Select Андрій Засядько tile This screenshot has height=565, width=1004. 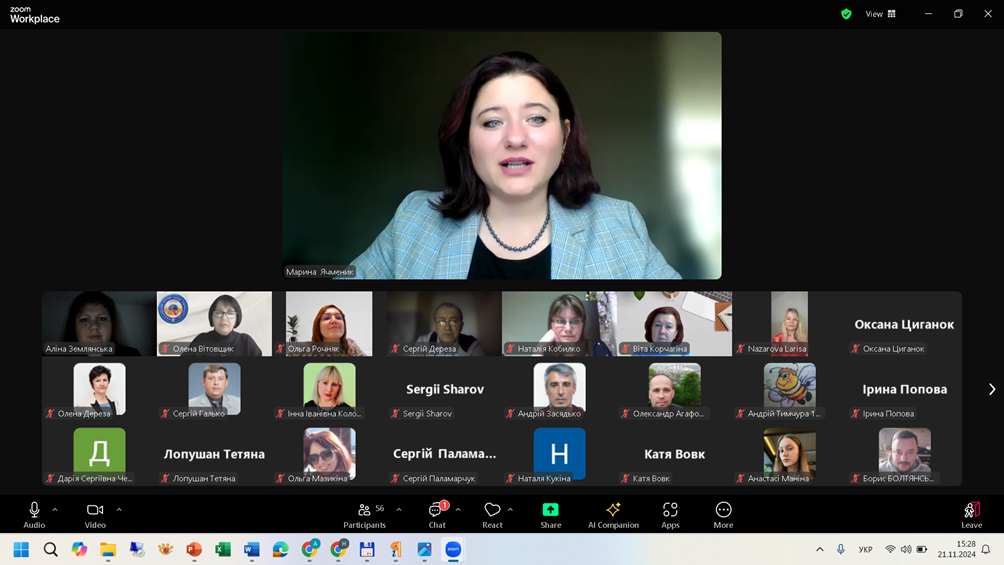(559, 389)
